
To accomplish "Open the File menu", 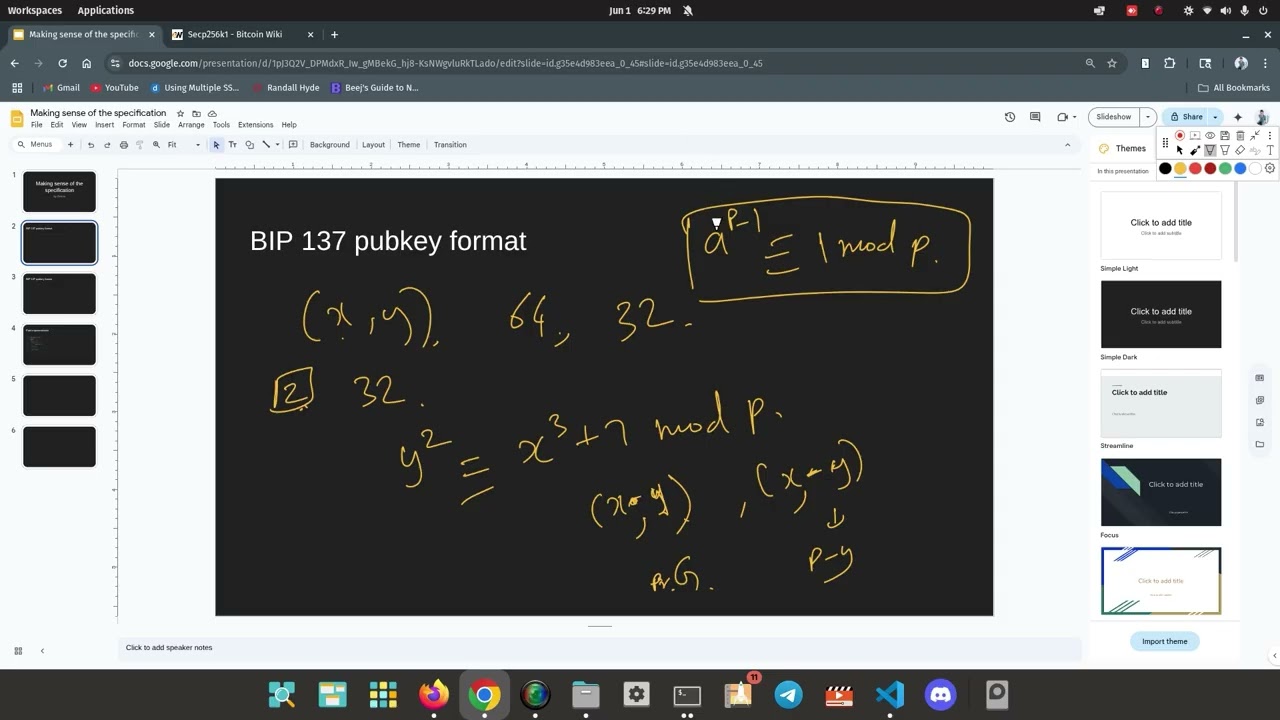I will (x=36, y=125).
